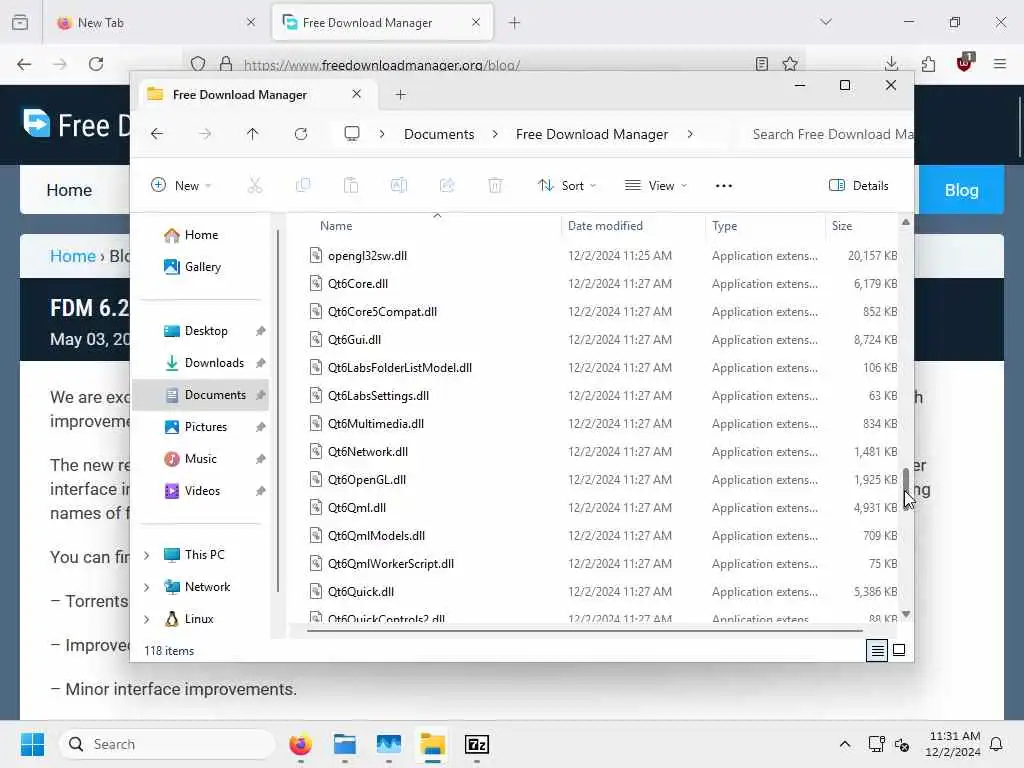This screenshot has height=768, width=1024.
Task: Expand chevron after Documents breadcrumb
Action: [495, 134]
